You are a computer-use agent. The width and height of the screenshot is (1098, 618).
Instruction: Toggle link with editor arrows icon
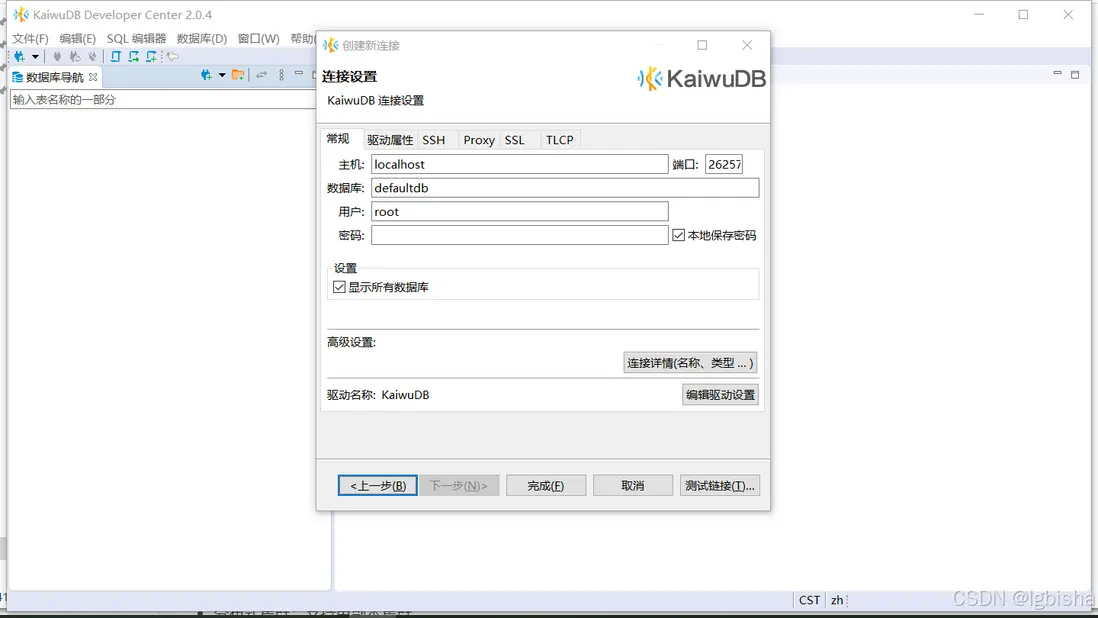coord(261,75)
